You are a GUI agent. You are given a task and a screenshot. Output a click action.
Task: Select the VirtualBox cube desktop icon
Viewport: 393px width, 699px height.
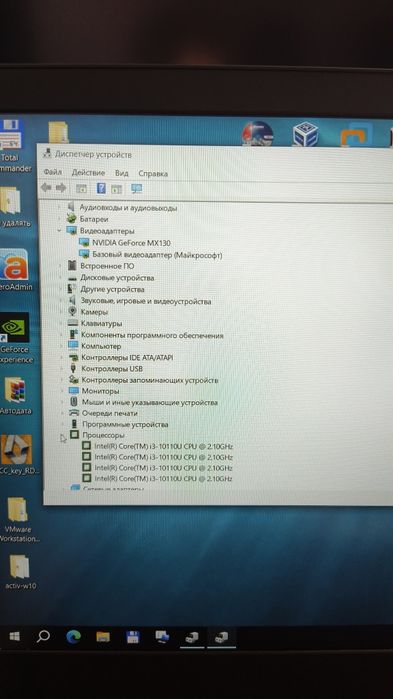click(x=306, y=133)
